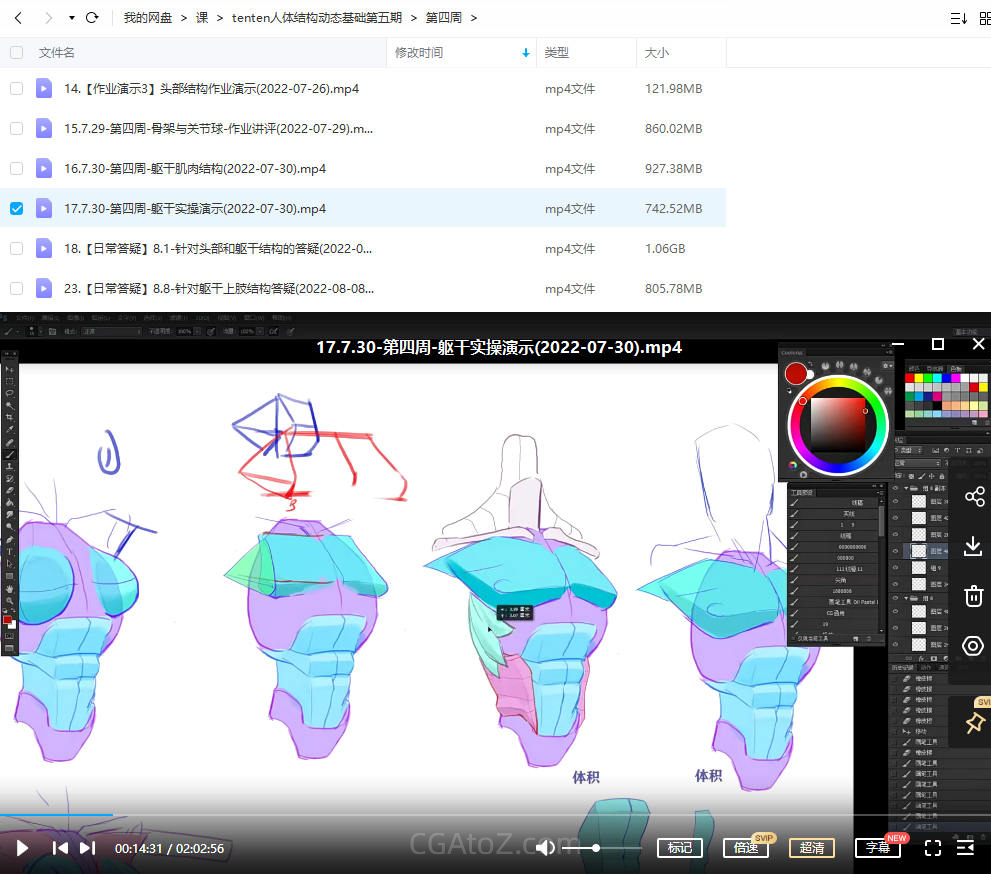Open the video playlist icon
The height and width of the screenshot is (874, 991).
pos(965,848)
